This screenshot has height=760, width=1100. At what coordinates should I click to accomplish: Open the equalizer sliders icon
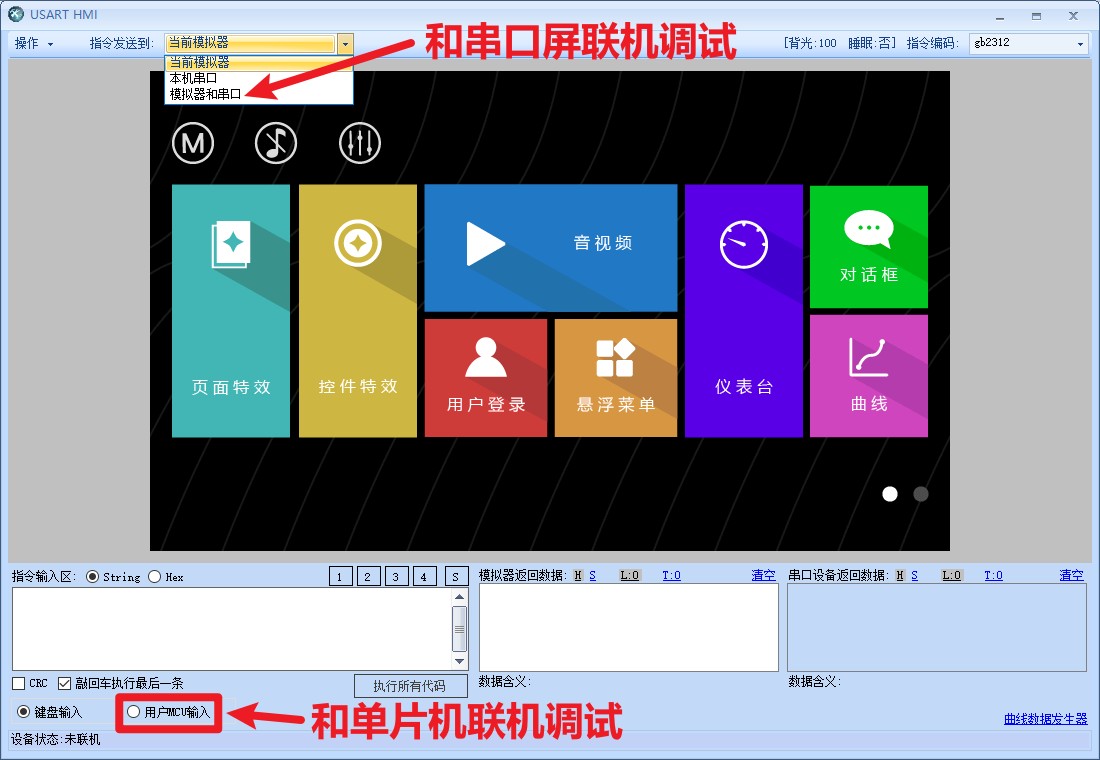pos(359,144)
